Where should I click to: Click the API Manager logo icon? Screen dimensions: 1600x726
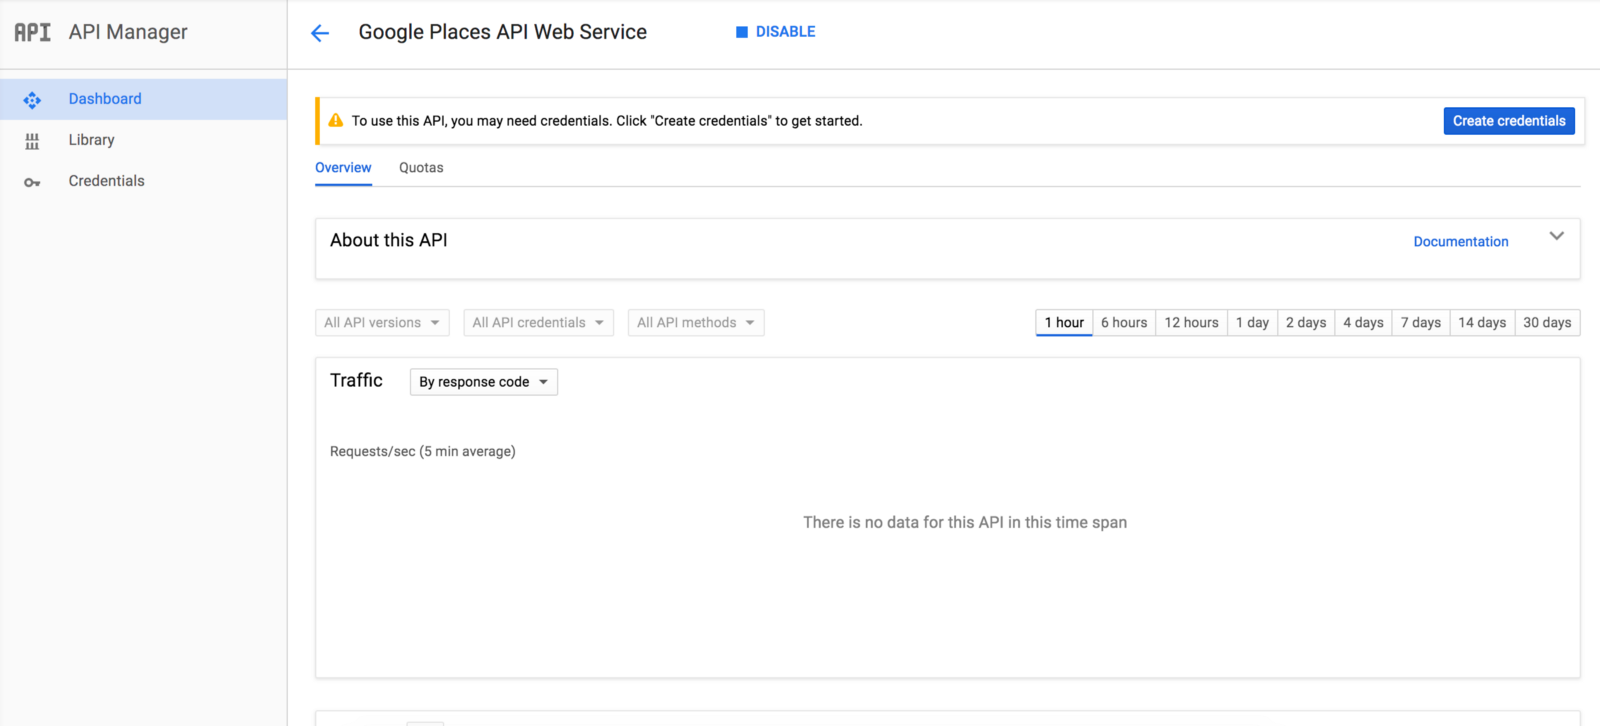click(x=32, y=32)
